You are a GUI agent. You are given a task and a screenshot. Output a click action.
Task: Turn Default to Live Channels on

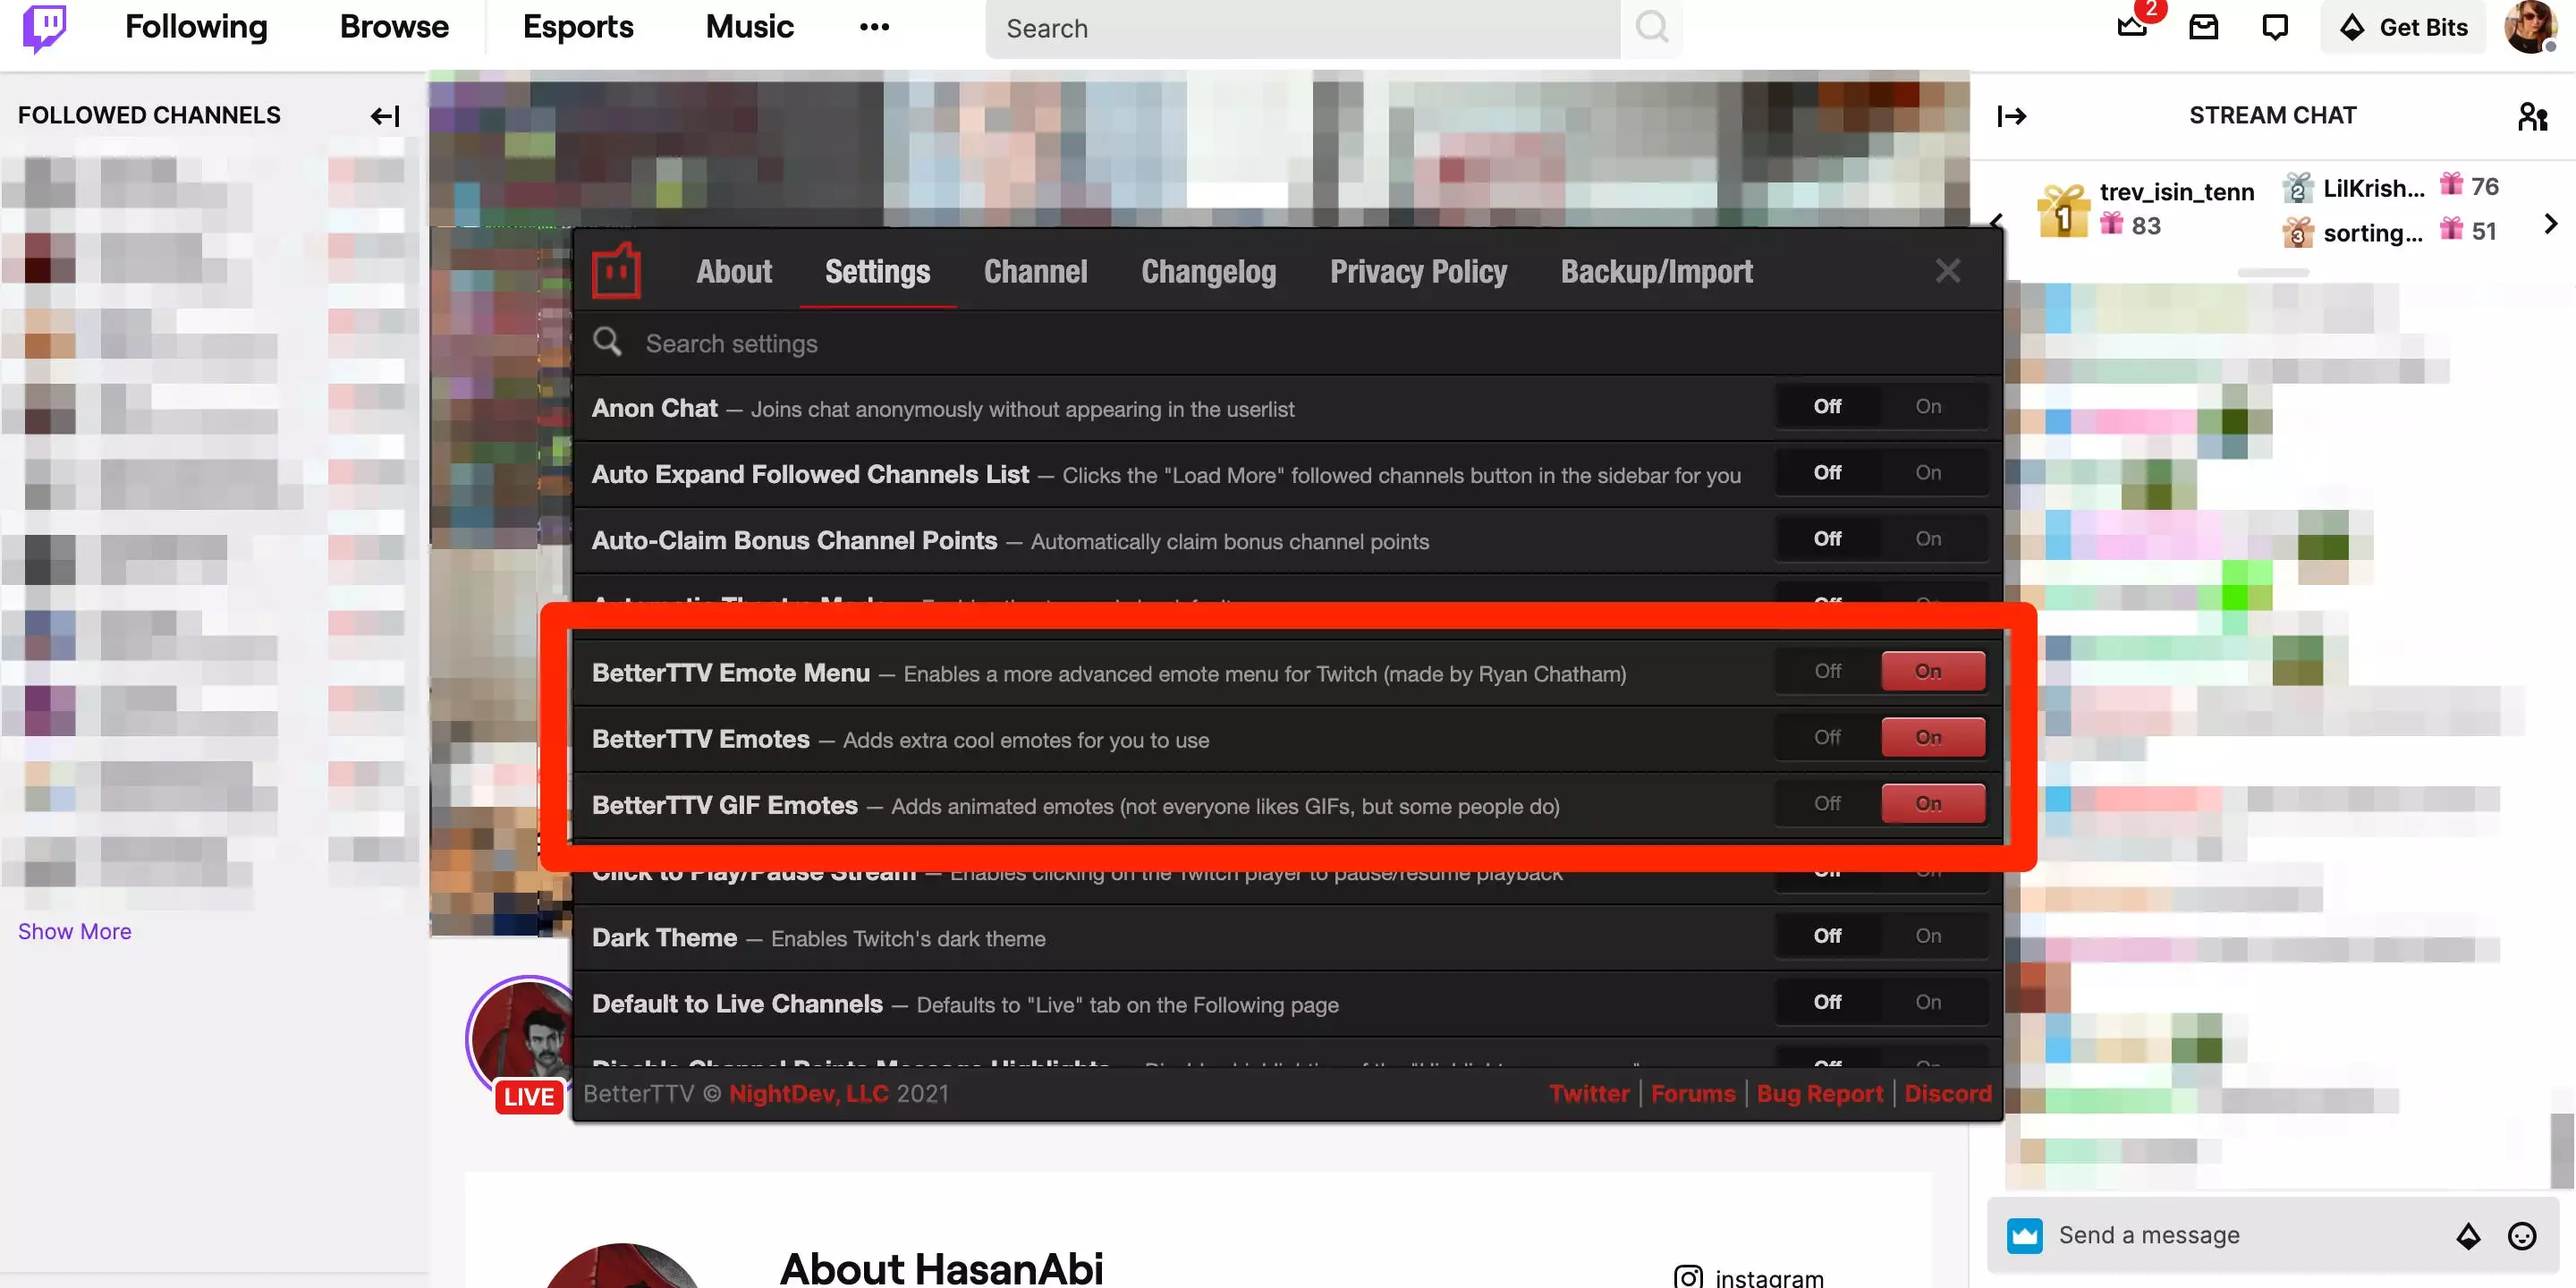point(1928,1001)
